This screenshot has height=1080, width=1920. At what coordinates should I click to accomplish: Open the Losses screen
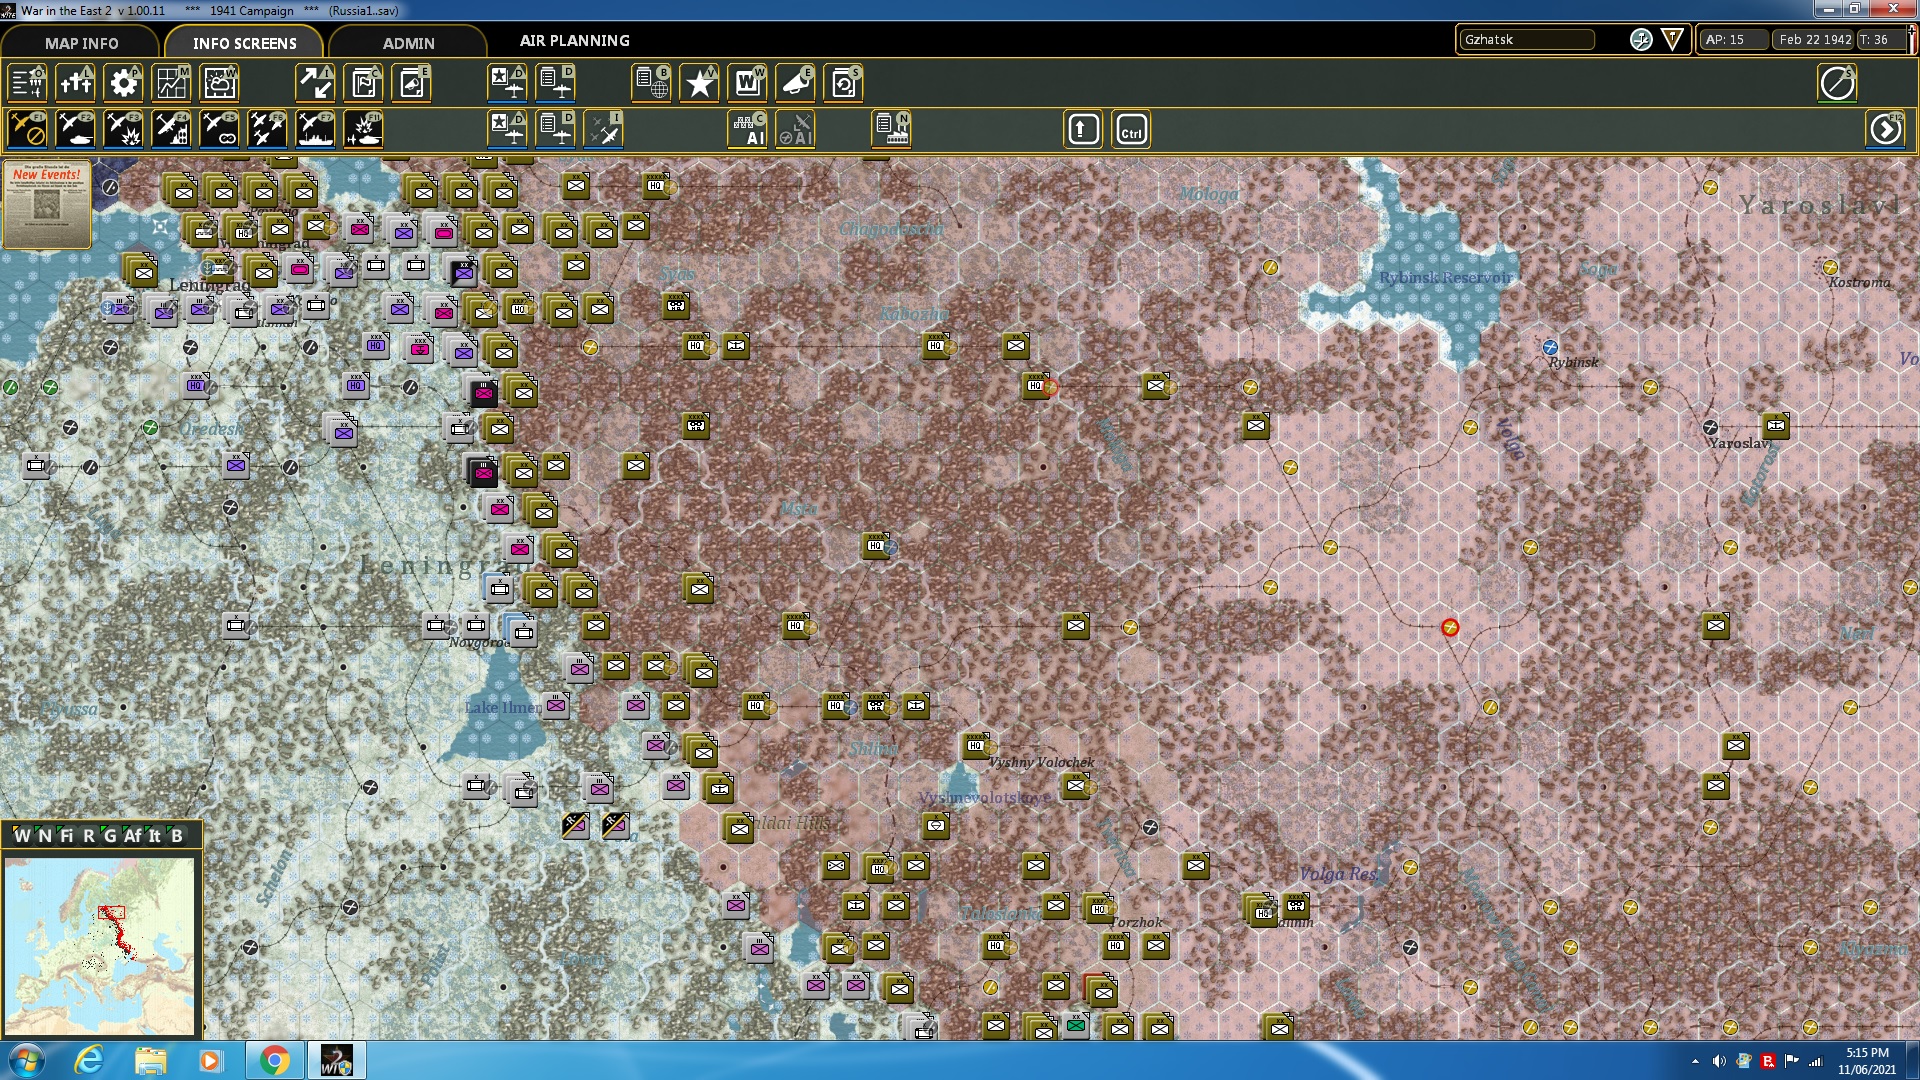click(x=75, y=83)
